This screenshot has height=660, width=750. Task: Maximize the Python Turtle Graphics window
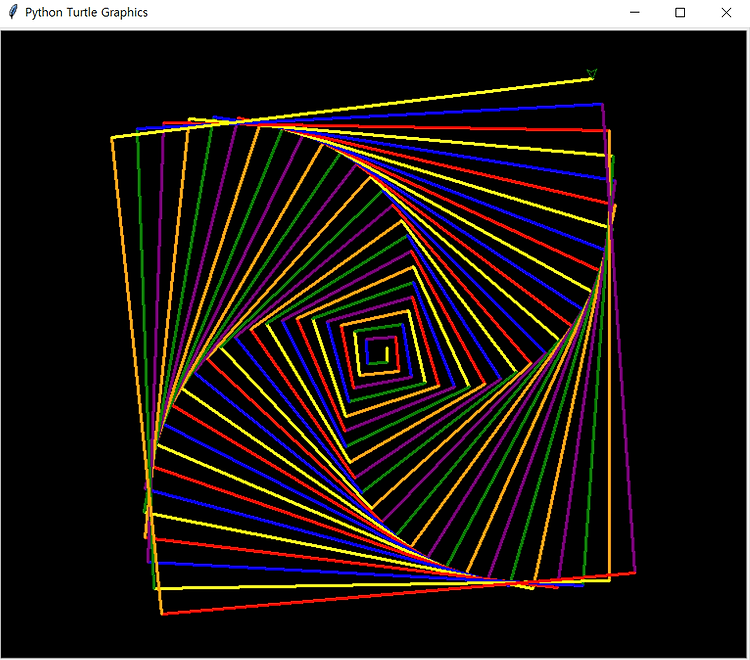point(680,12)
